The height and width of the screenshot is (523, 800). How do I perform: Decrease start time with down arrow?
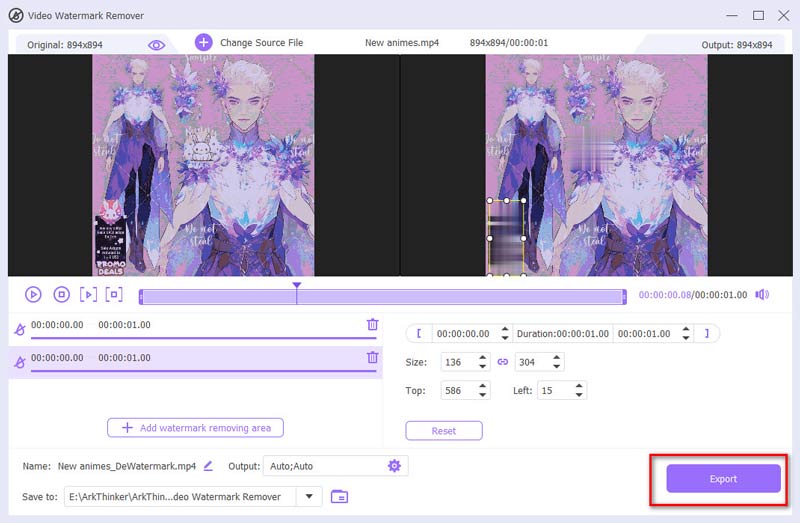click(505, 338)
